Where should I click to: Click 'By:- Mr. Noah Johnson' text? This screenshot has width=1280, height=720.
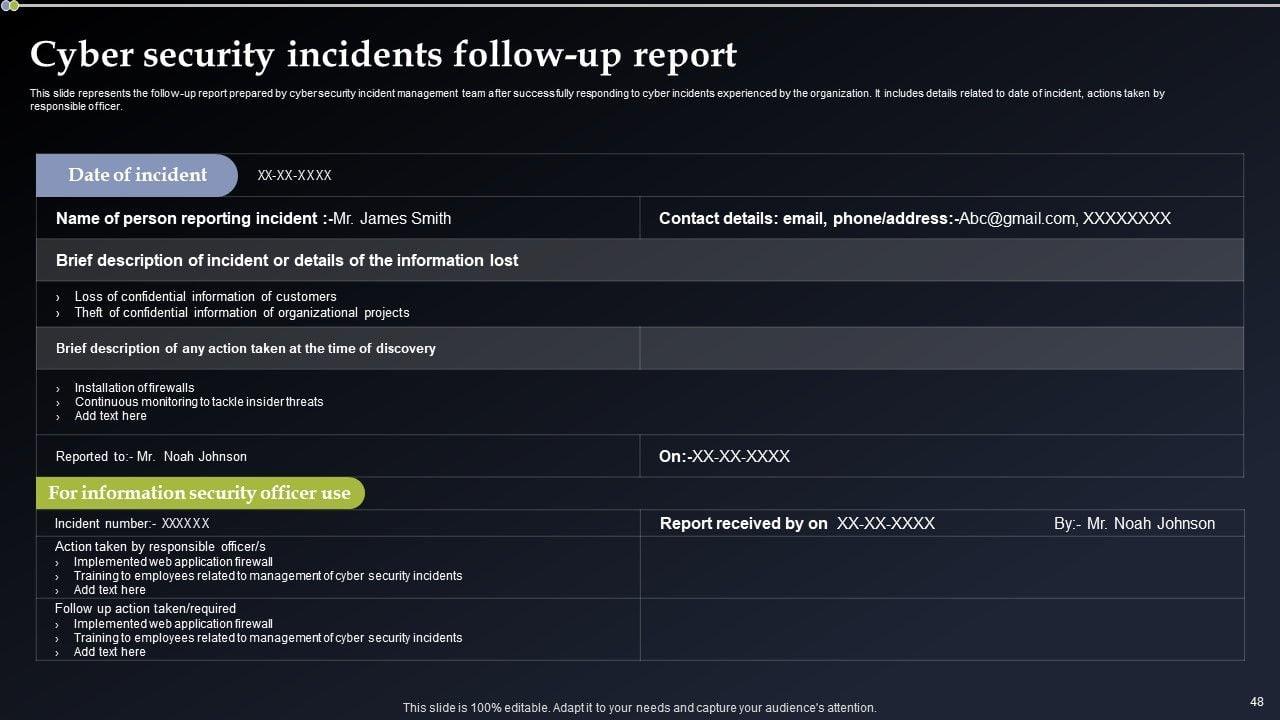click(x=1134, y=523)
